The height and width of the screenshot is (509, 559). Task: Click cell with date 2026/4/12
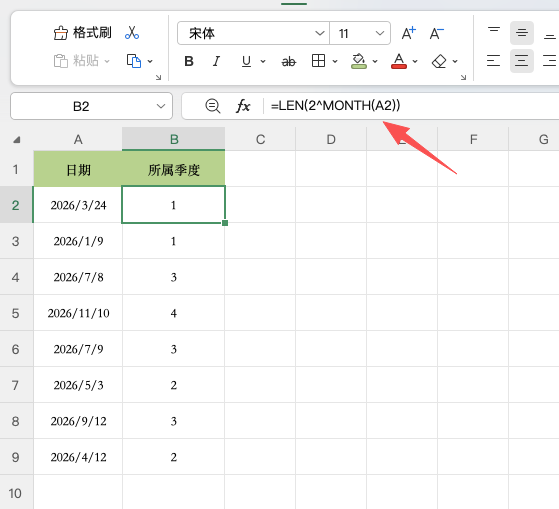click(x=78, y=457)
